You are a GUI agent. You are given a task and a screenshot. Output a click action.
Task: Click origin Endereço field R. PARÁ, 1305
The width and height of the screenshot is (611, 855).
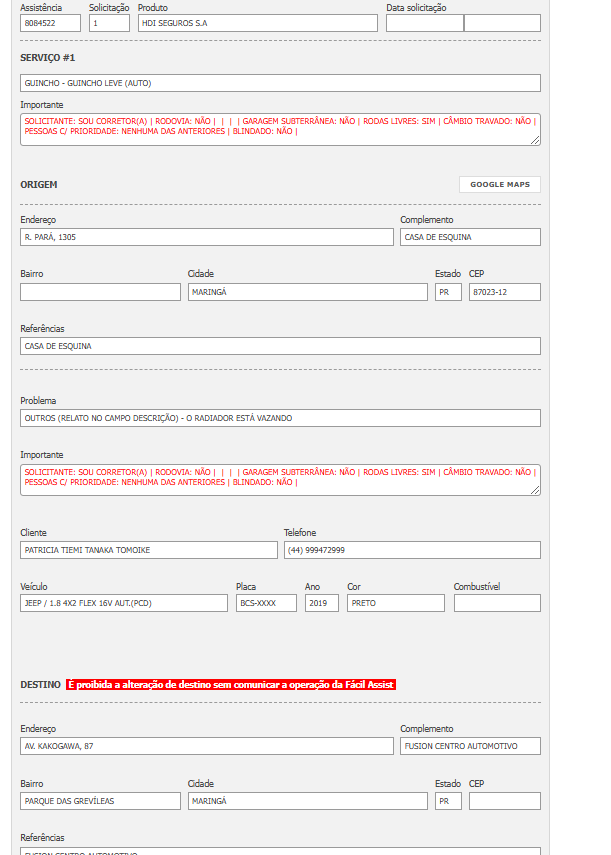(207, 237)
